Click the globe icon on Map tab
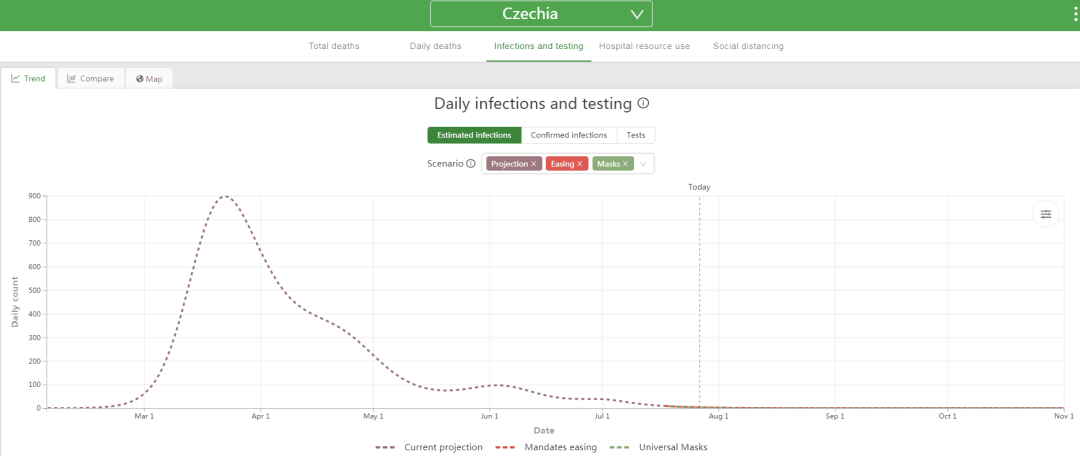1080x456 pixels. pyautogui.click(x=140, y=79)
